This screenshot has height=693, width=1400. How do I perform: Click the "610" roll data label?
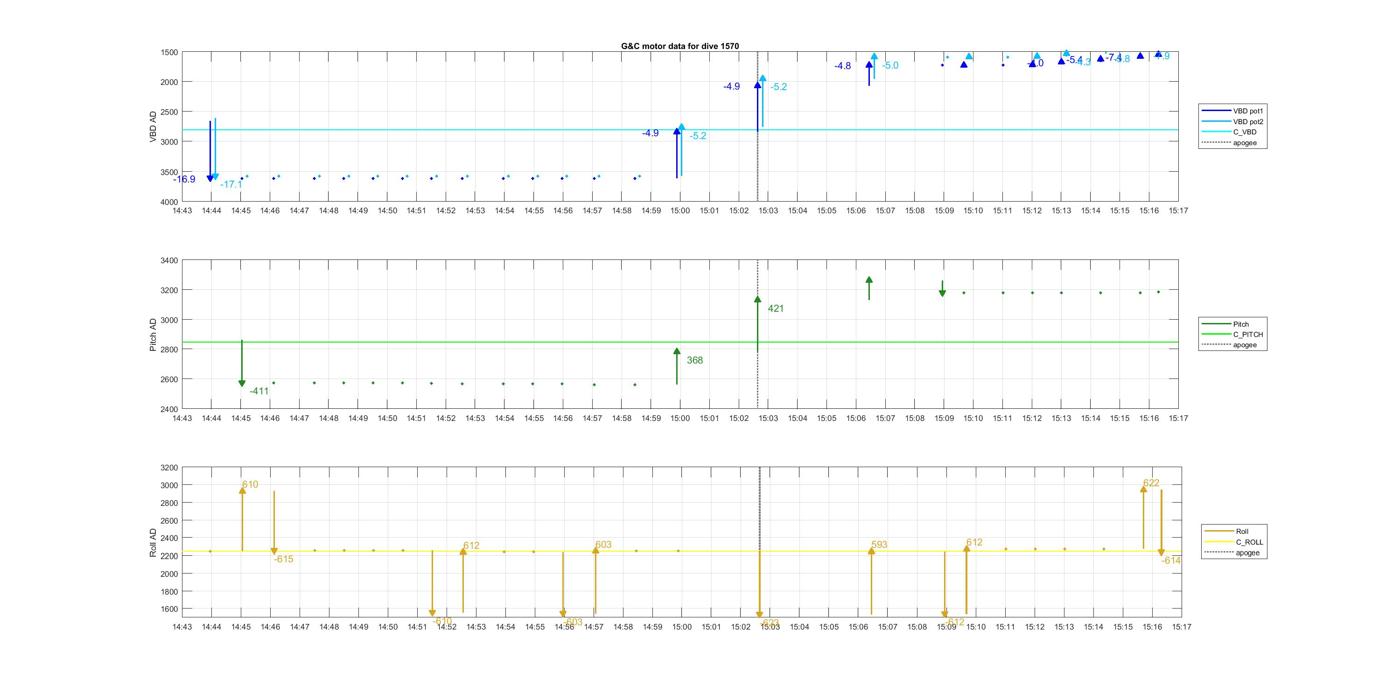pyautogui.click(x=250, y=485)
